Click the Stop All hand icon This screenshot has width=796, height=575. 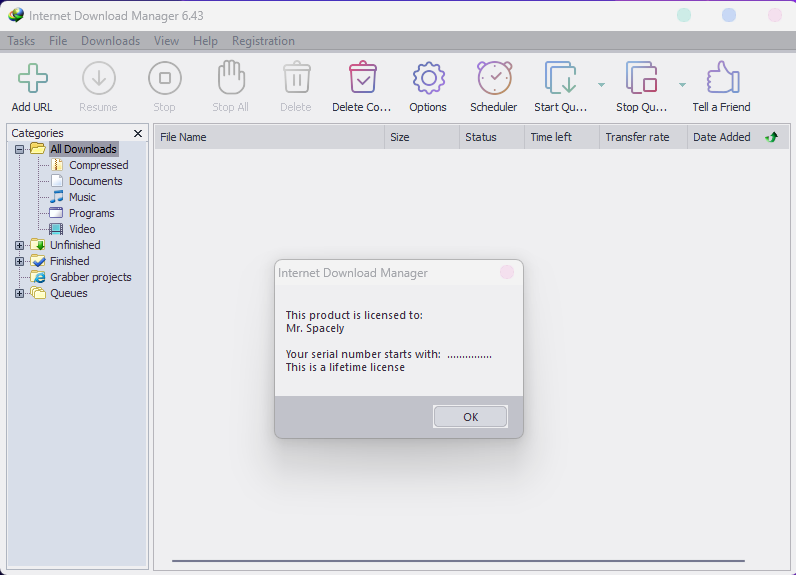(x=231, y=77)
